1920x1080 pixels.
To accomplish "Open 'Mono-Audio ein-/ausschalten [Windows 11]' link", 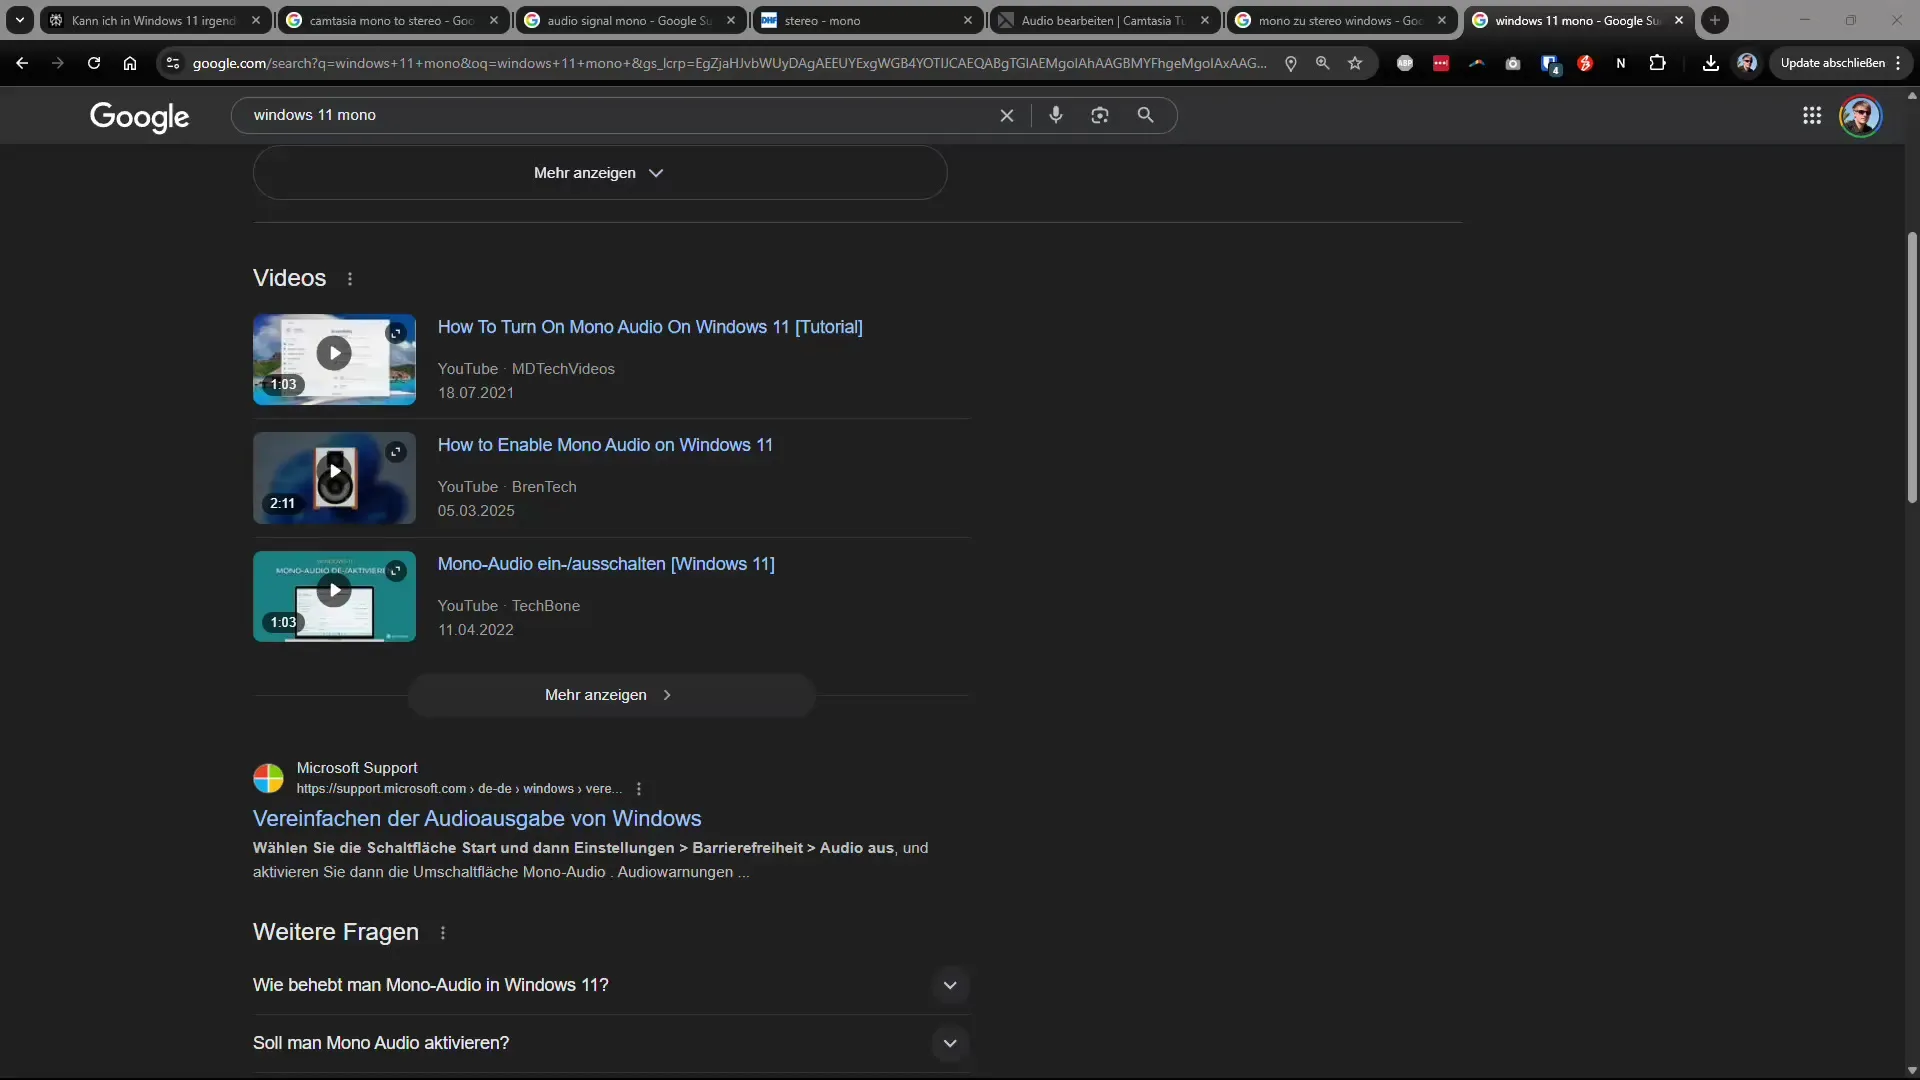I will coord(606,564).
